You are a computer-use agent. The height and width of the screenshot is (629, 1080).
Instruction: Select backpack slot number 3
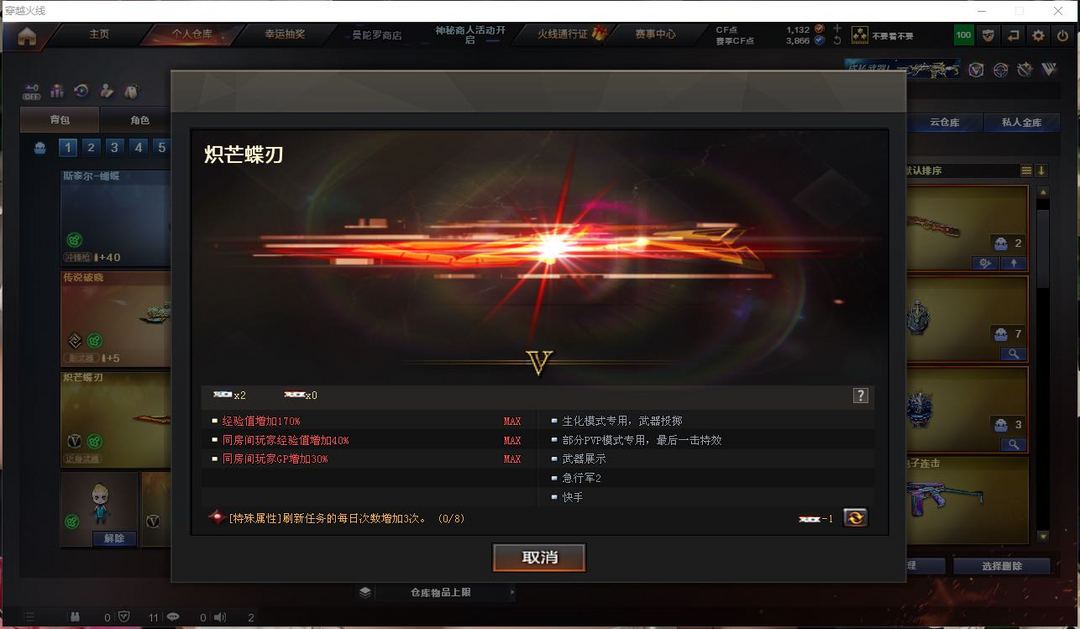click(114, 147)
